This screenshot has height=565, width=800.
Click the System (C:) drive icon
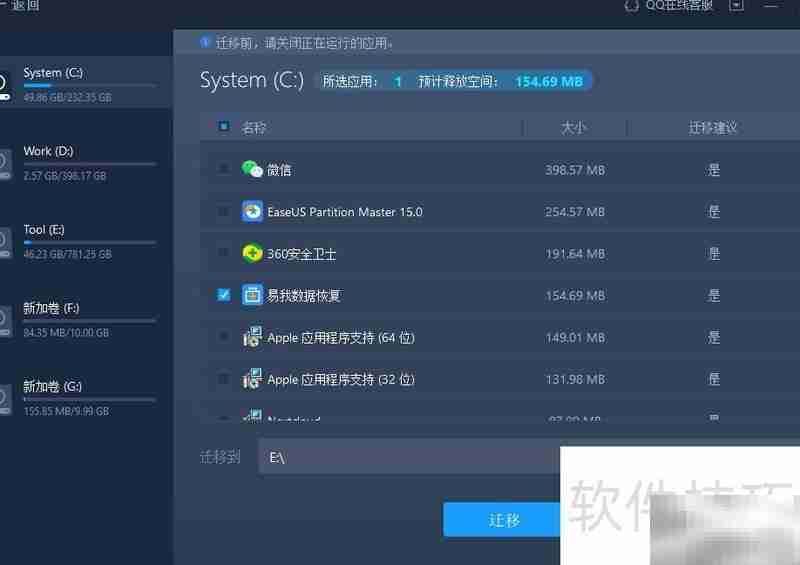[x=4, y=85]
